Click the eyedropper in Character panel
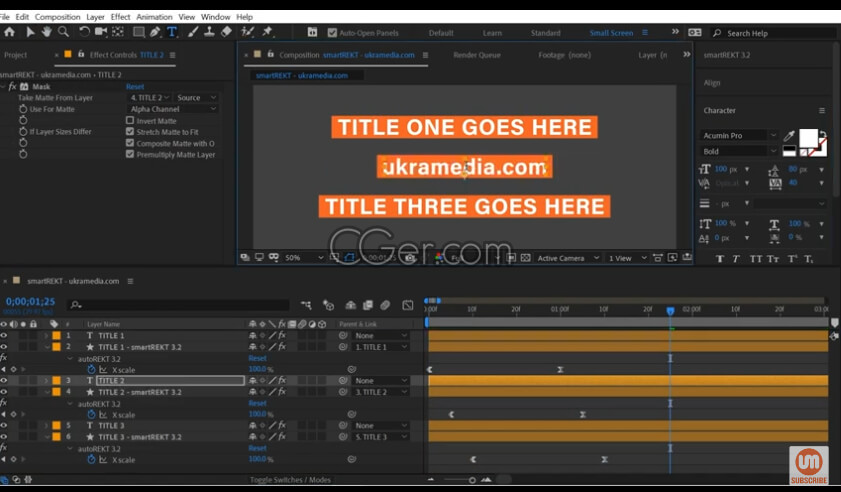This screenshot has width=841, height=492. [x=789, y=136]
